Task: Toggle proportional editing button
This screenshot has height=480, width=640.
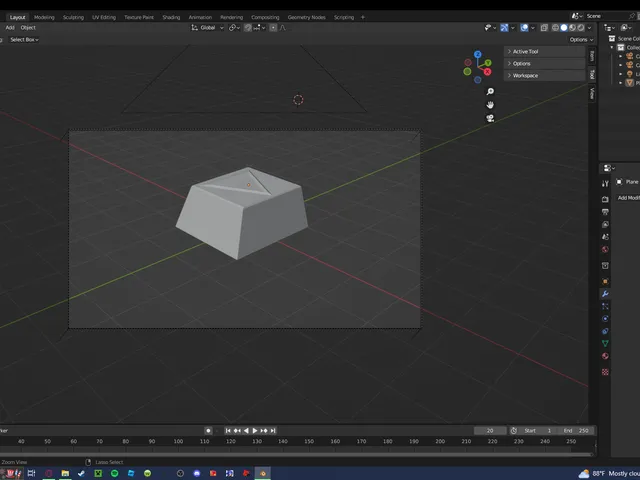Action: (x=273, y=28)
